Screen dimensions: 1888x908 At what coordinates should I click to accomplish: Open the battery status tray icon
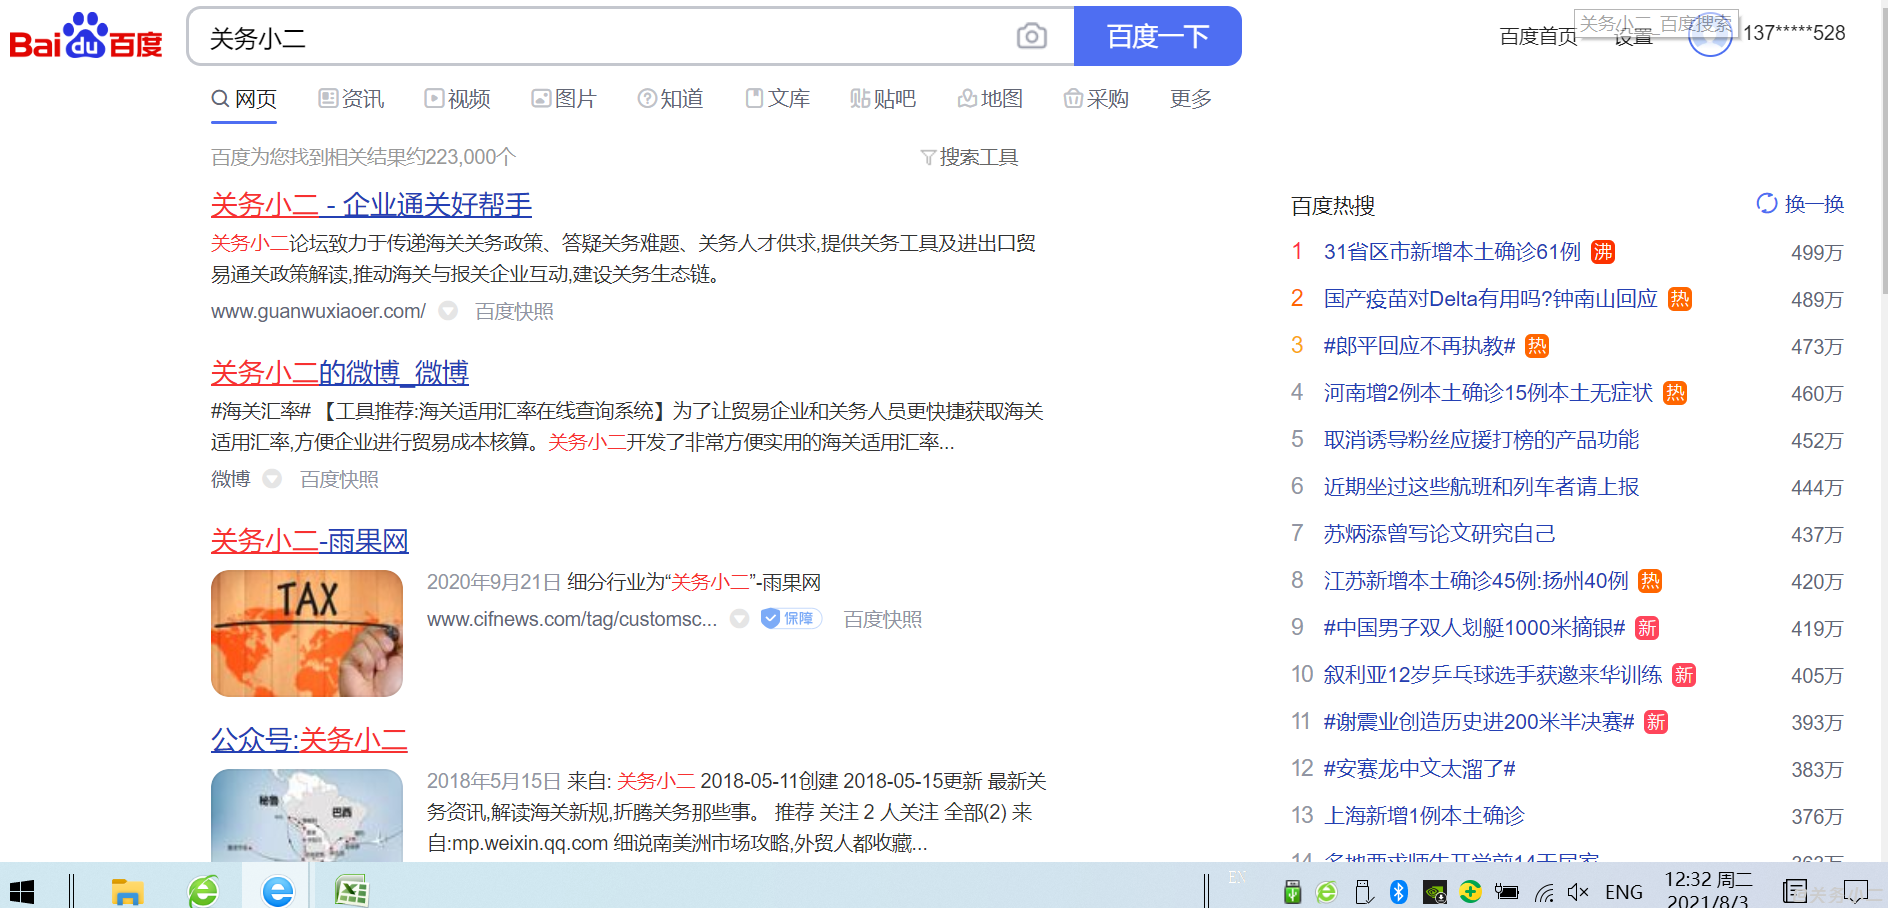(x=1506, y=892)
